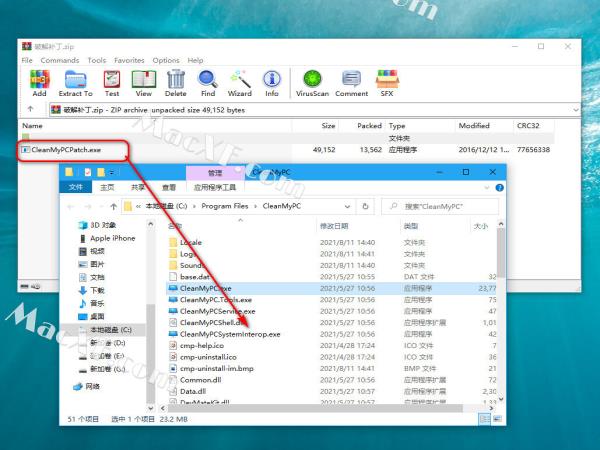The height and width of the screenshot is (450, 600).
Task: Expand the Explorer ribbon chevron
Action: click(x=487, y=188)
